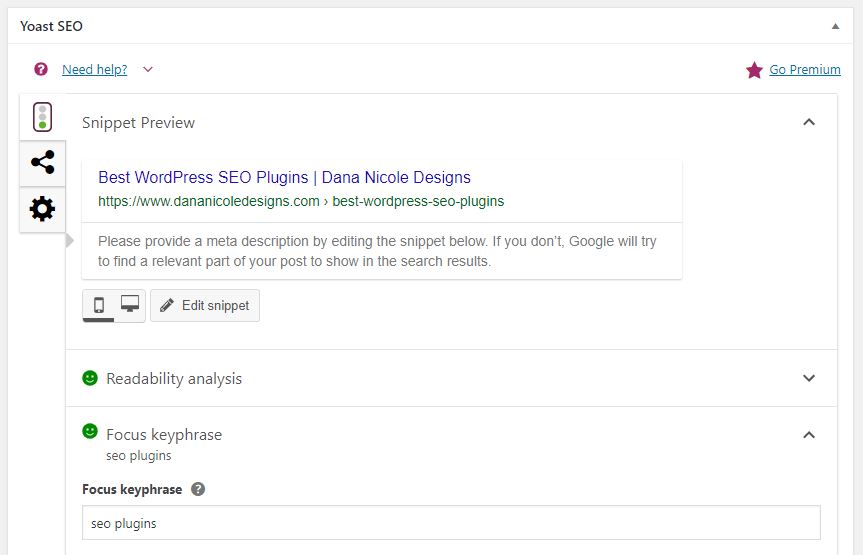Click the Focus keyphrase help question icon

point(198,489)
